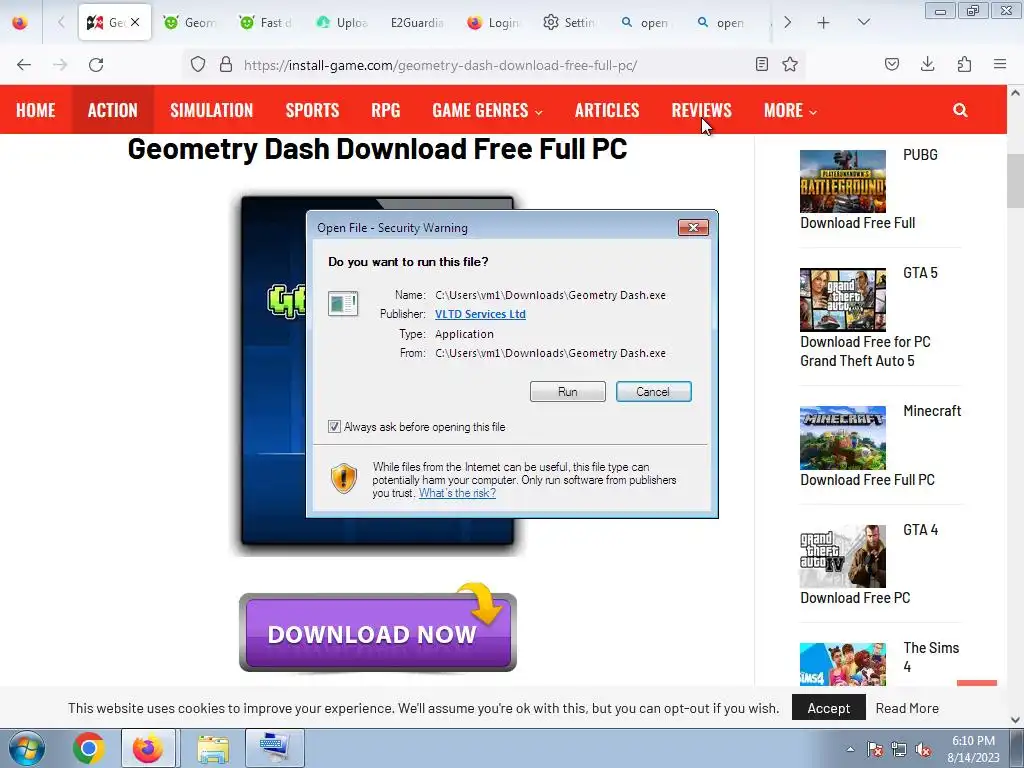Switch to the Login tab
Screen dimensions: 1024x768
coord(493,22)
